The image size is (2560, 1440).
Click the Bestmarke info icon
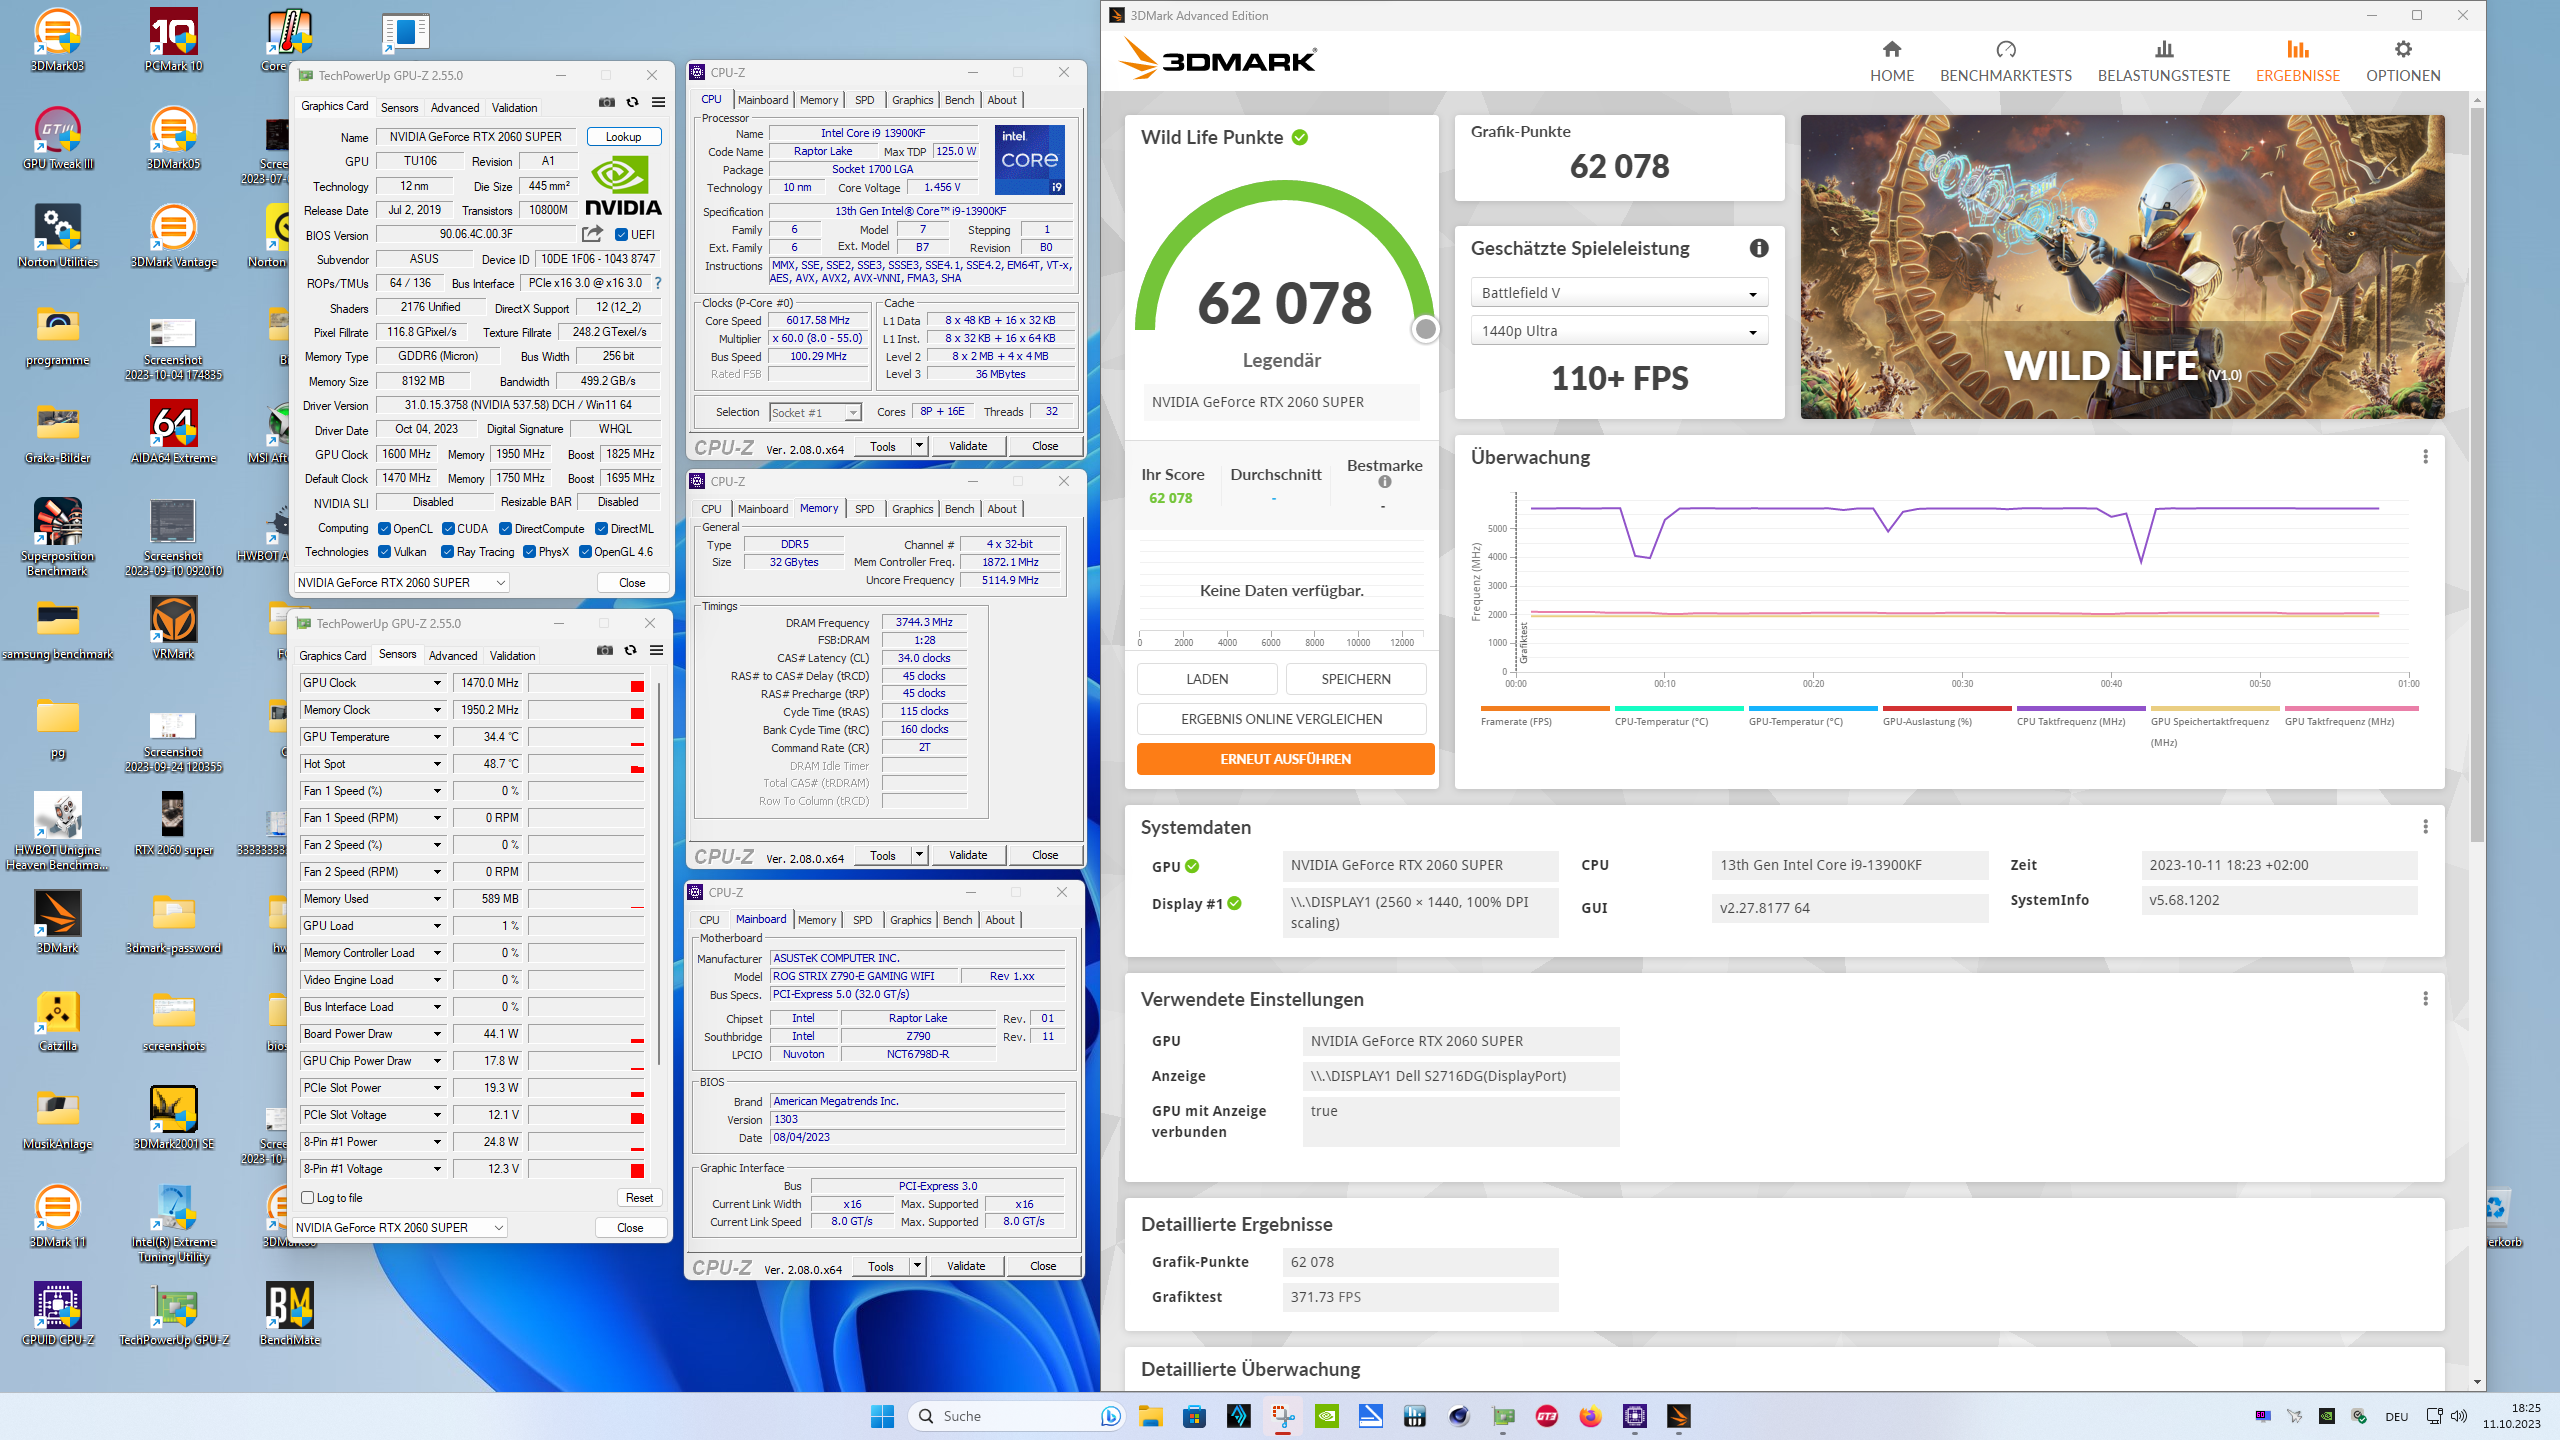[x=1384, y=482]
